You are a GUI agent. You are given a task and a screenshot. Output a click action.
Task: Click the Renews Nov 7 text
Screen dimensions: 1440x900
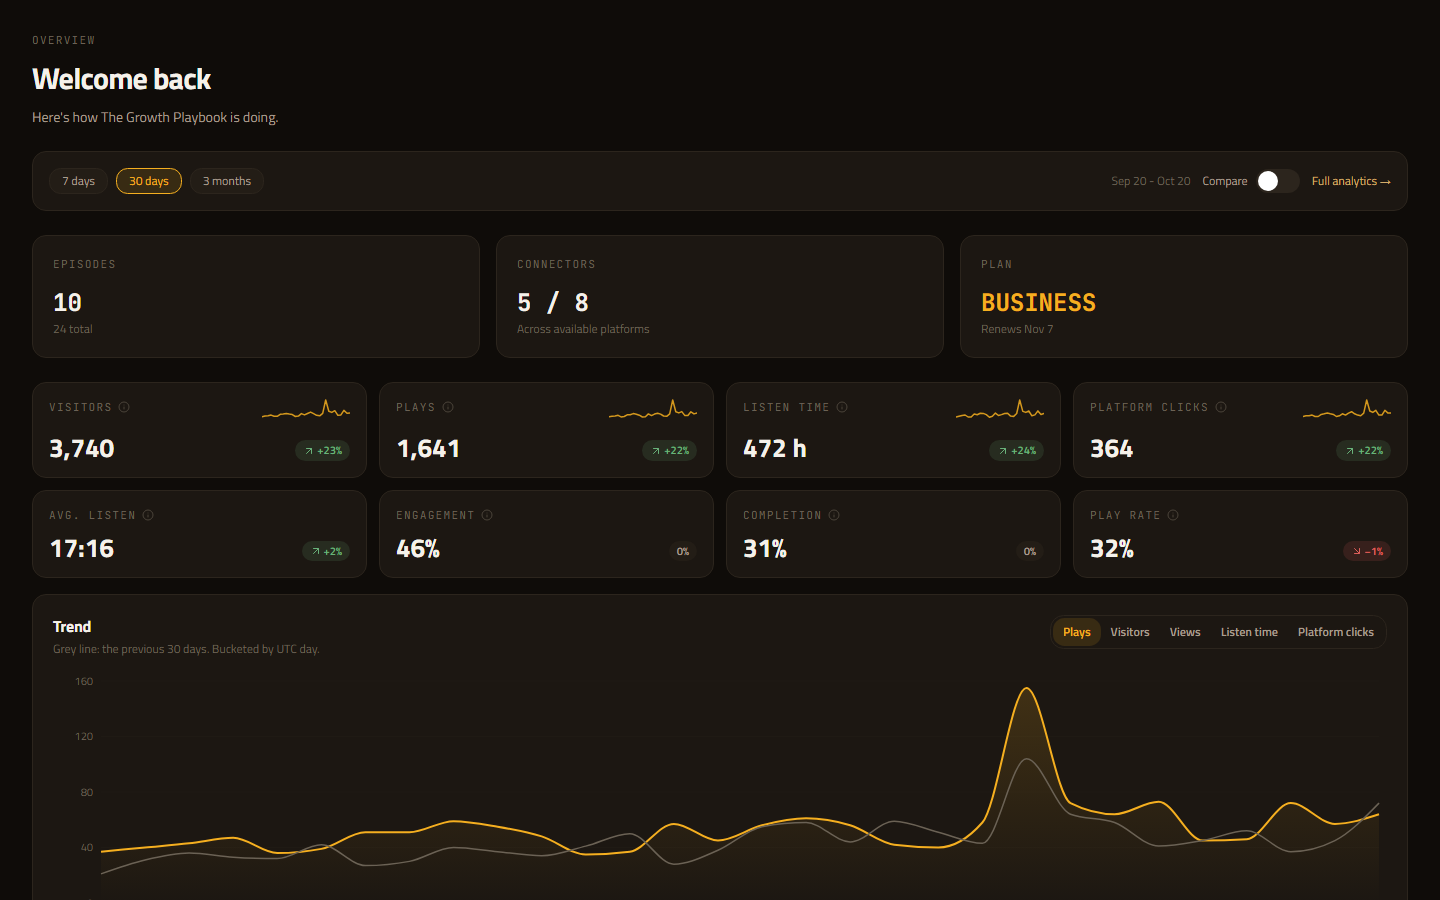click(1017, 329)
